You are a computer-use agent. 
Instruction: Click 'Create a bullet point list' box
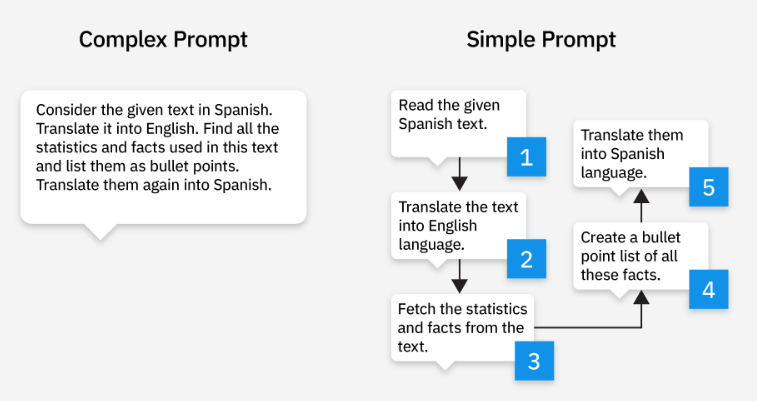tap(641, 256)
